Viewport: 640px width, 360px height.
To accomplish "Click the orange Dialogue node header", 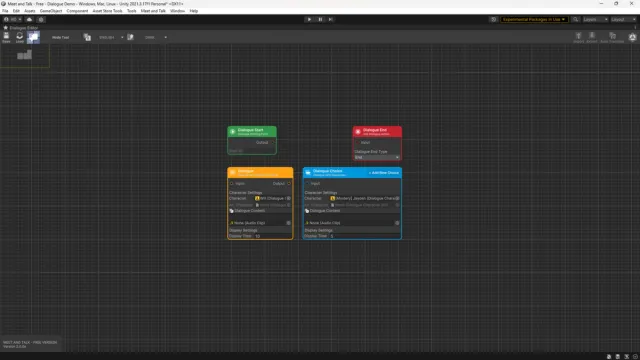I will (260, 173).
